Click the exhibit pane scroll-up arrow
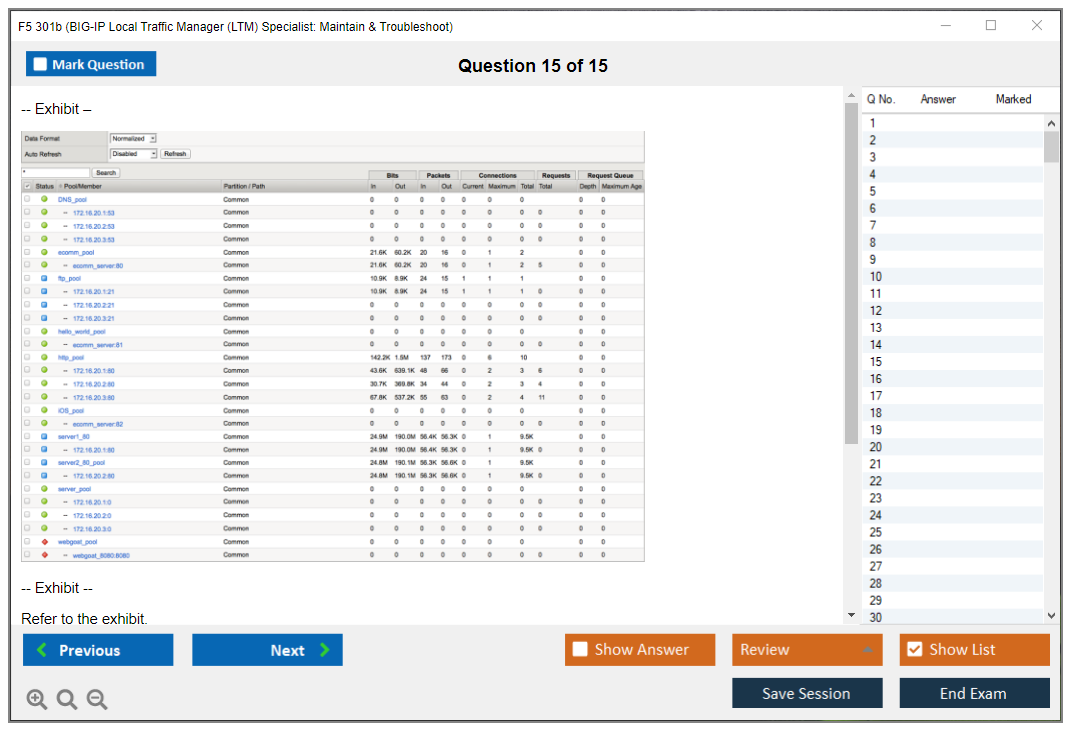This screenshot has height=735, width=1075. 851,96
